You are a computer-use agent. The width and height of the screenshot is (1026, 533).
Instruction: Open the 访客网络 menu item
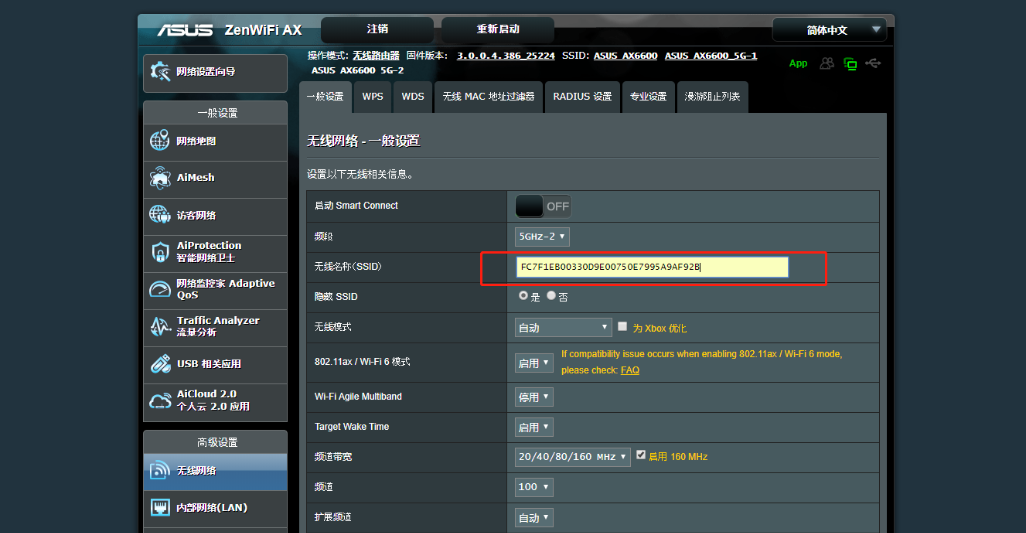click(215, 215)
